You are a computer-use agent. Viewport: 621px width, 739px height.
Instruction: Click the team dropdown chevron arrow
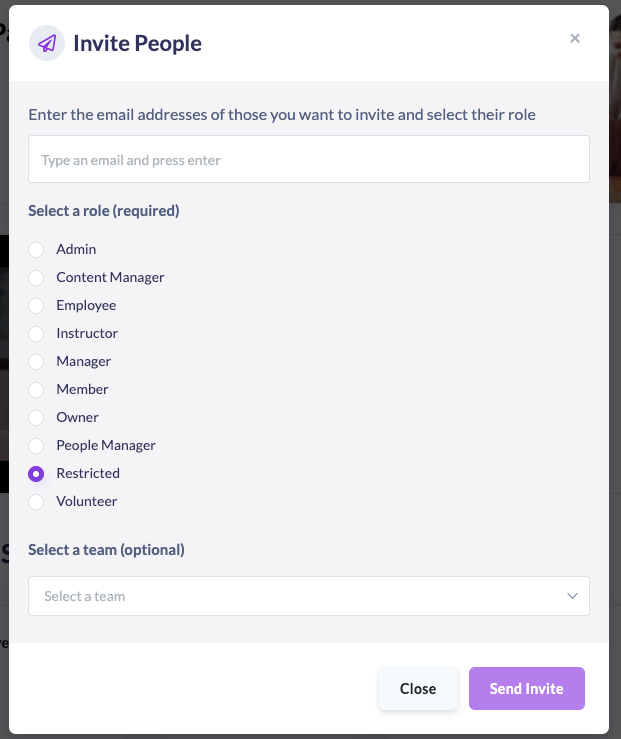click(573, 596)
